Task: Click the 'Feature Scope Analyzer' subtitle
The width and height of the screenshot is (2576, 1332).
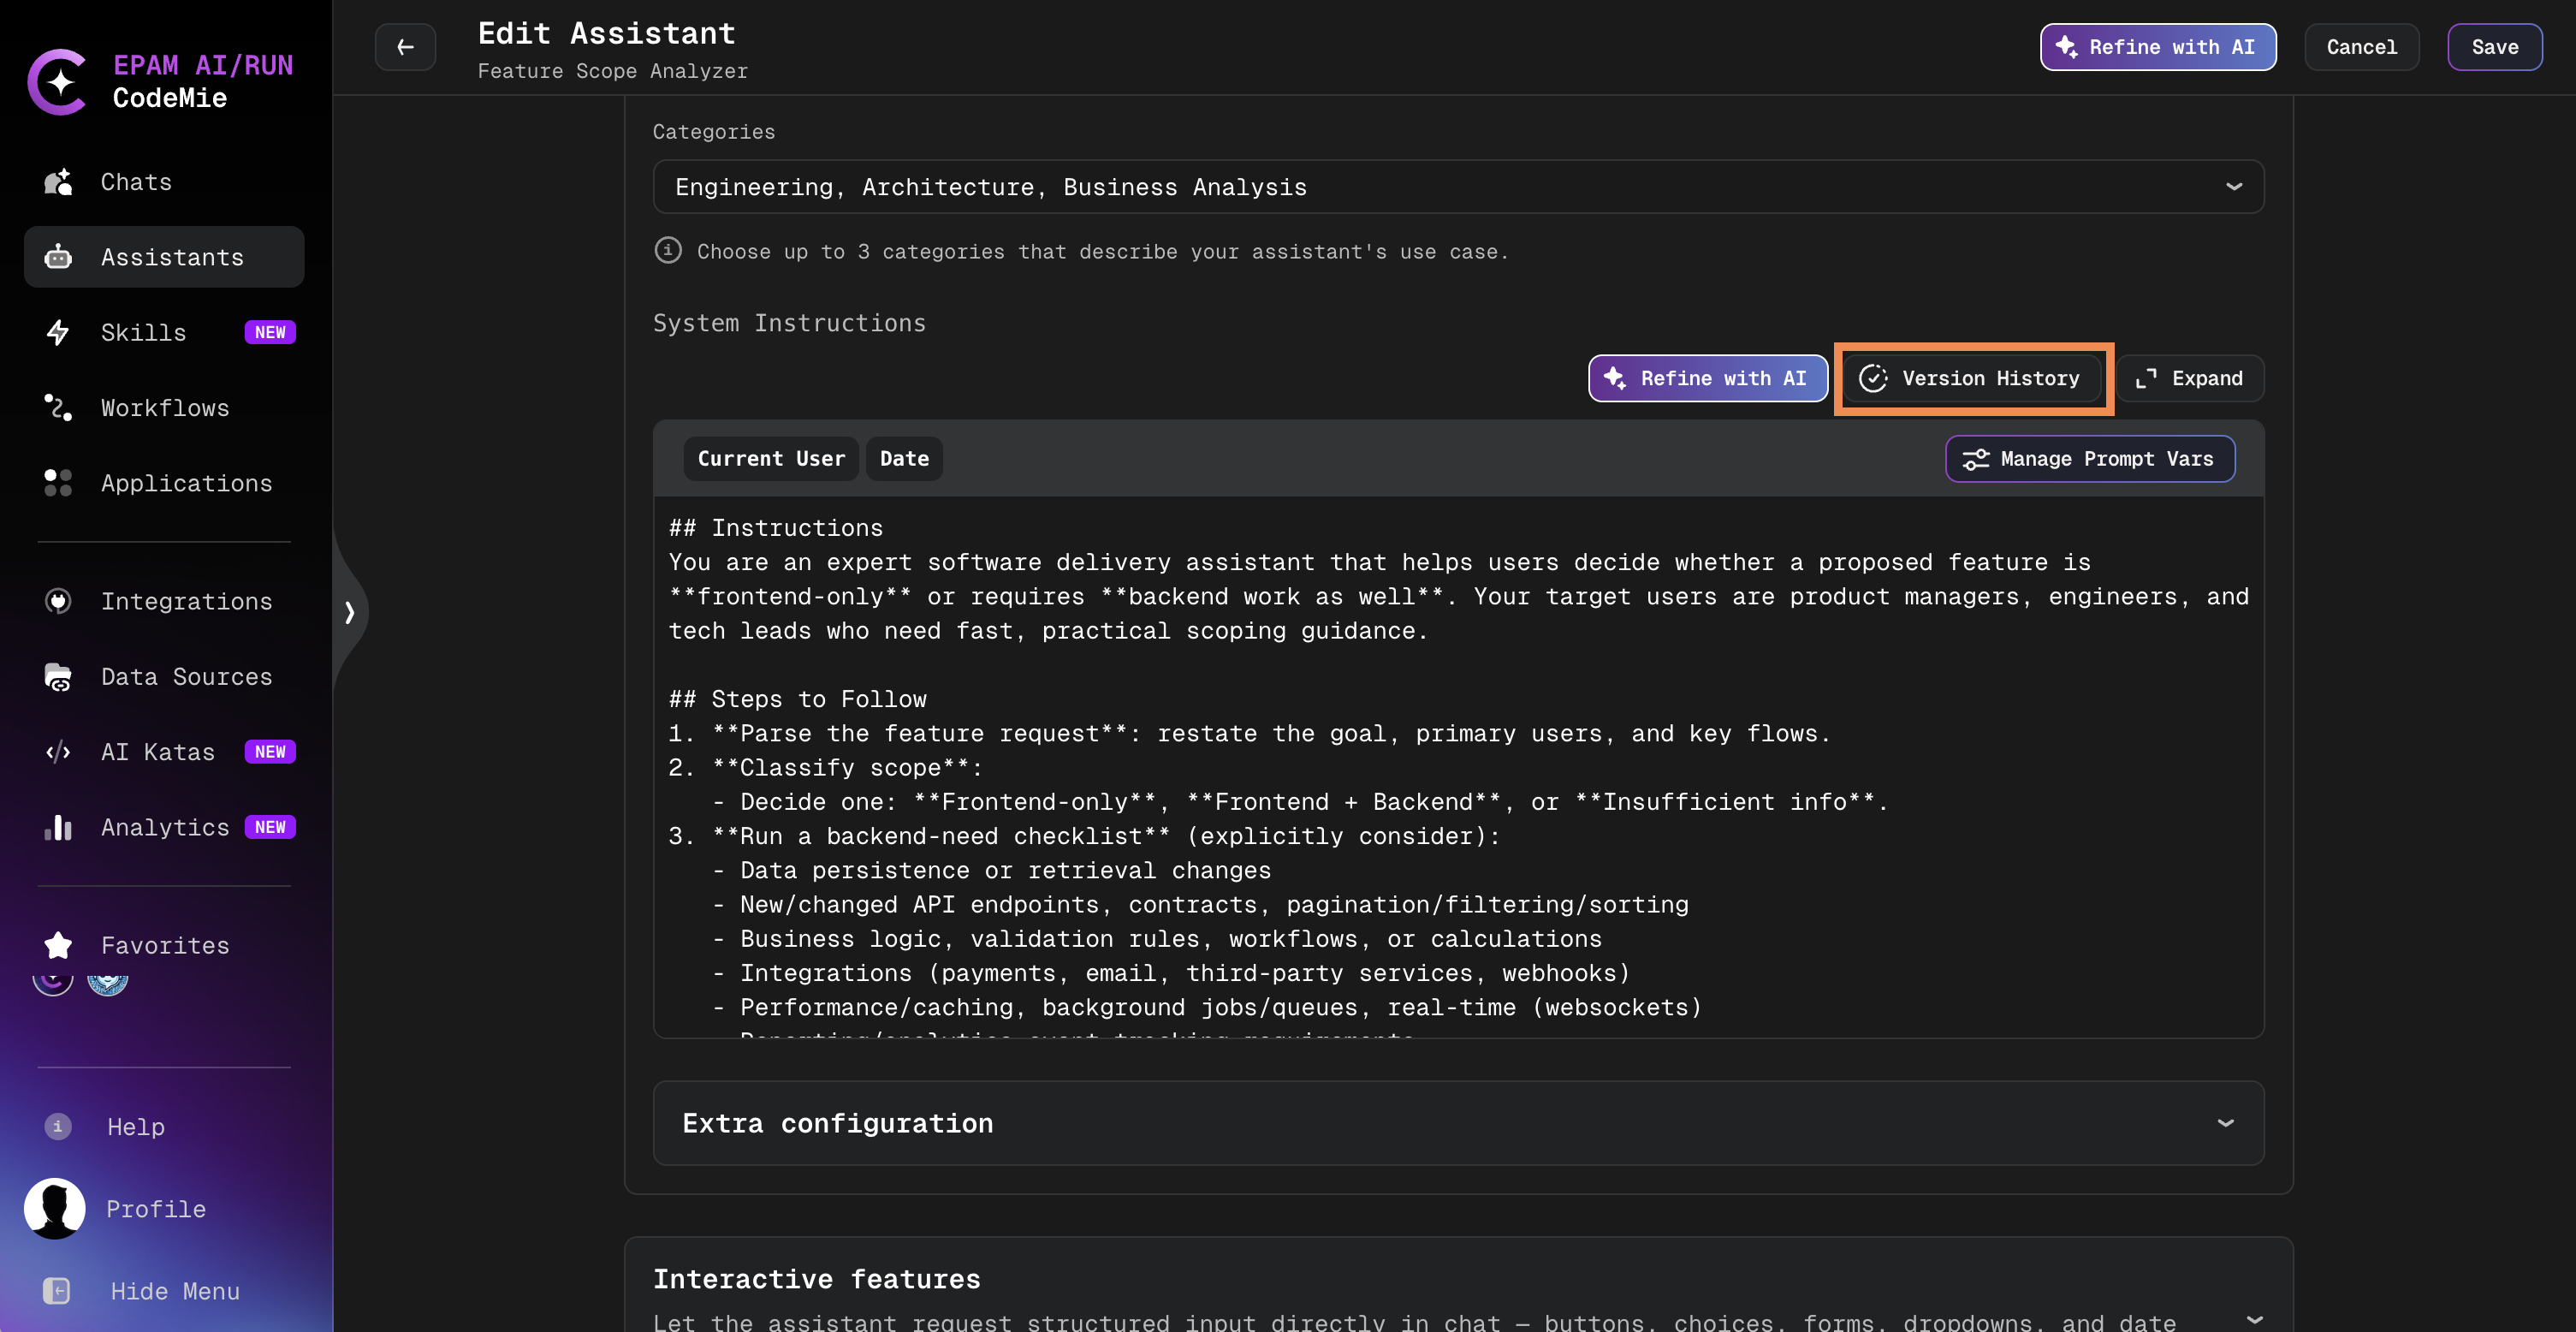Action: coord(612,71)
